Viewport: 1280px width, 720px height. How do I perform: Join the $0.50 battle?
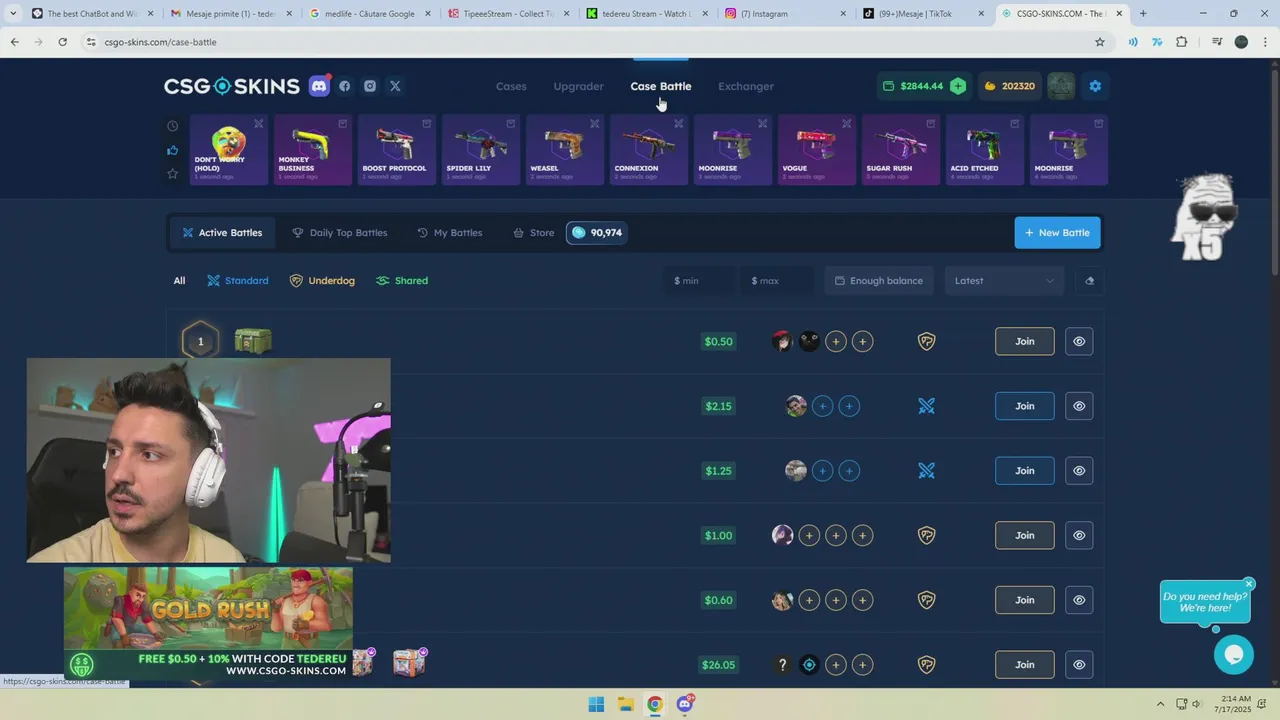tap(1025, 341)
